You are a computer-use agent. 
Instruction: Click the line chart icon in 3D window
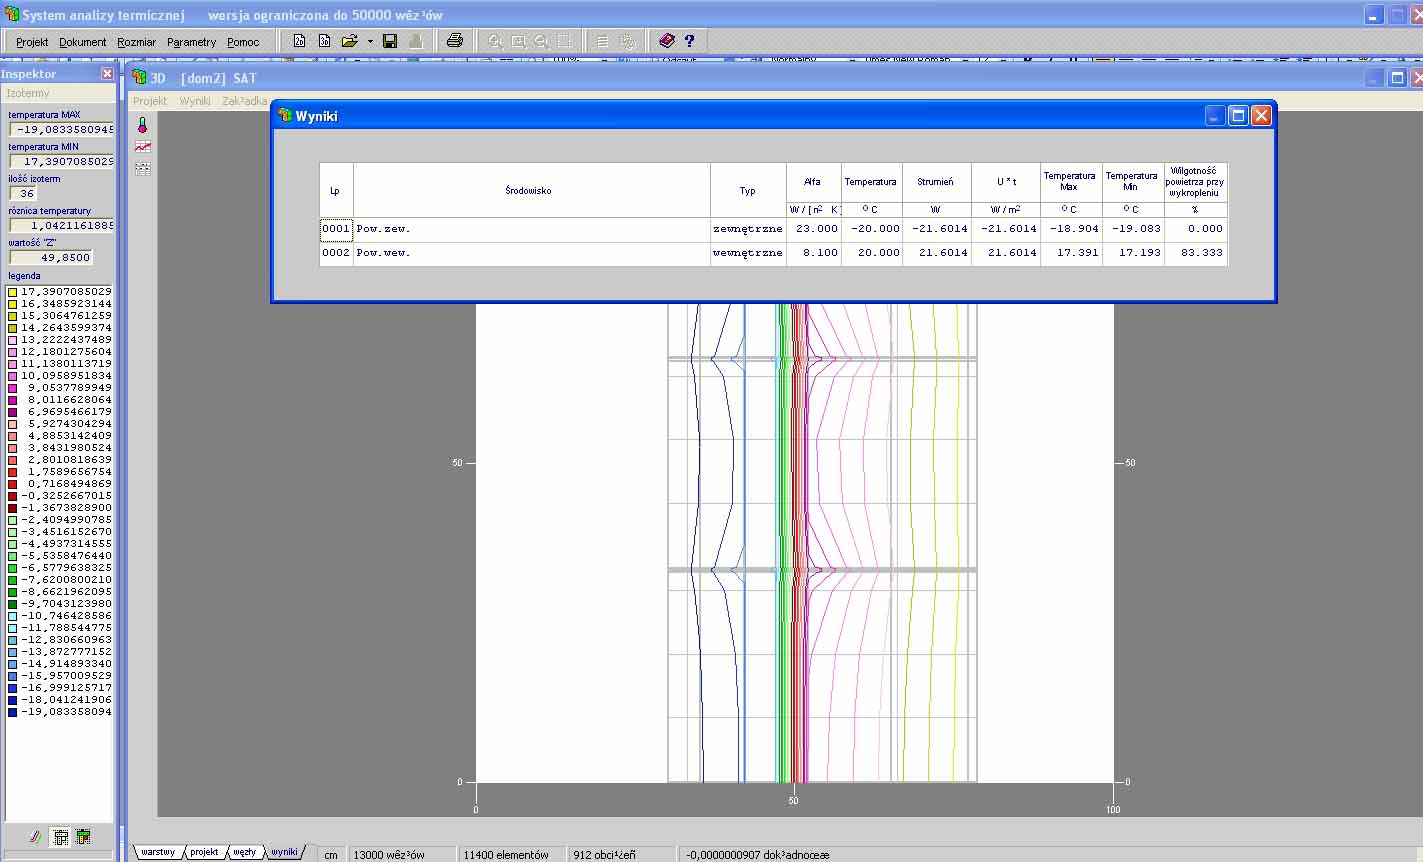click(x=143, y=147)
